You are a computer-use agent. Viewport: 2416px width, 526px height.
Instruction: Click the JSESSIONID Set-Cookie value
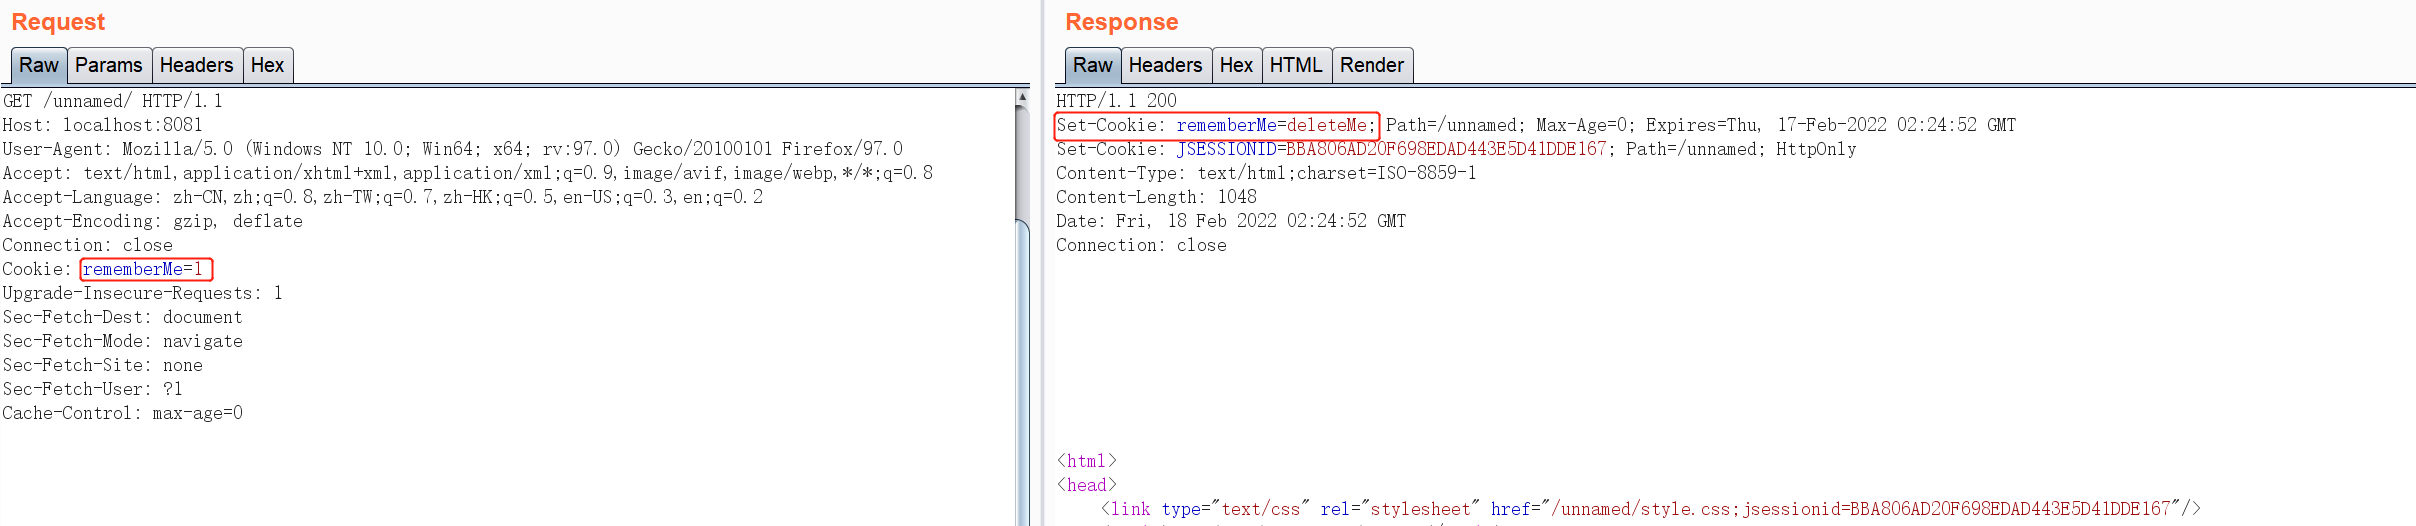click(1391, 149)
